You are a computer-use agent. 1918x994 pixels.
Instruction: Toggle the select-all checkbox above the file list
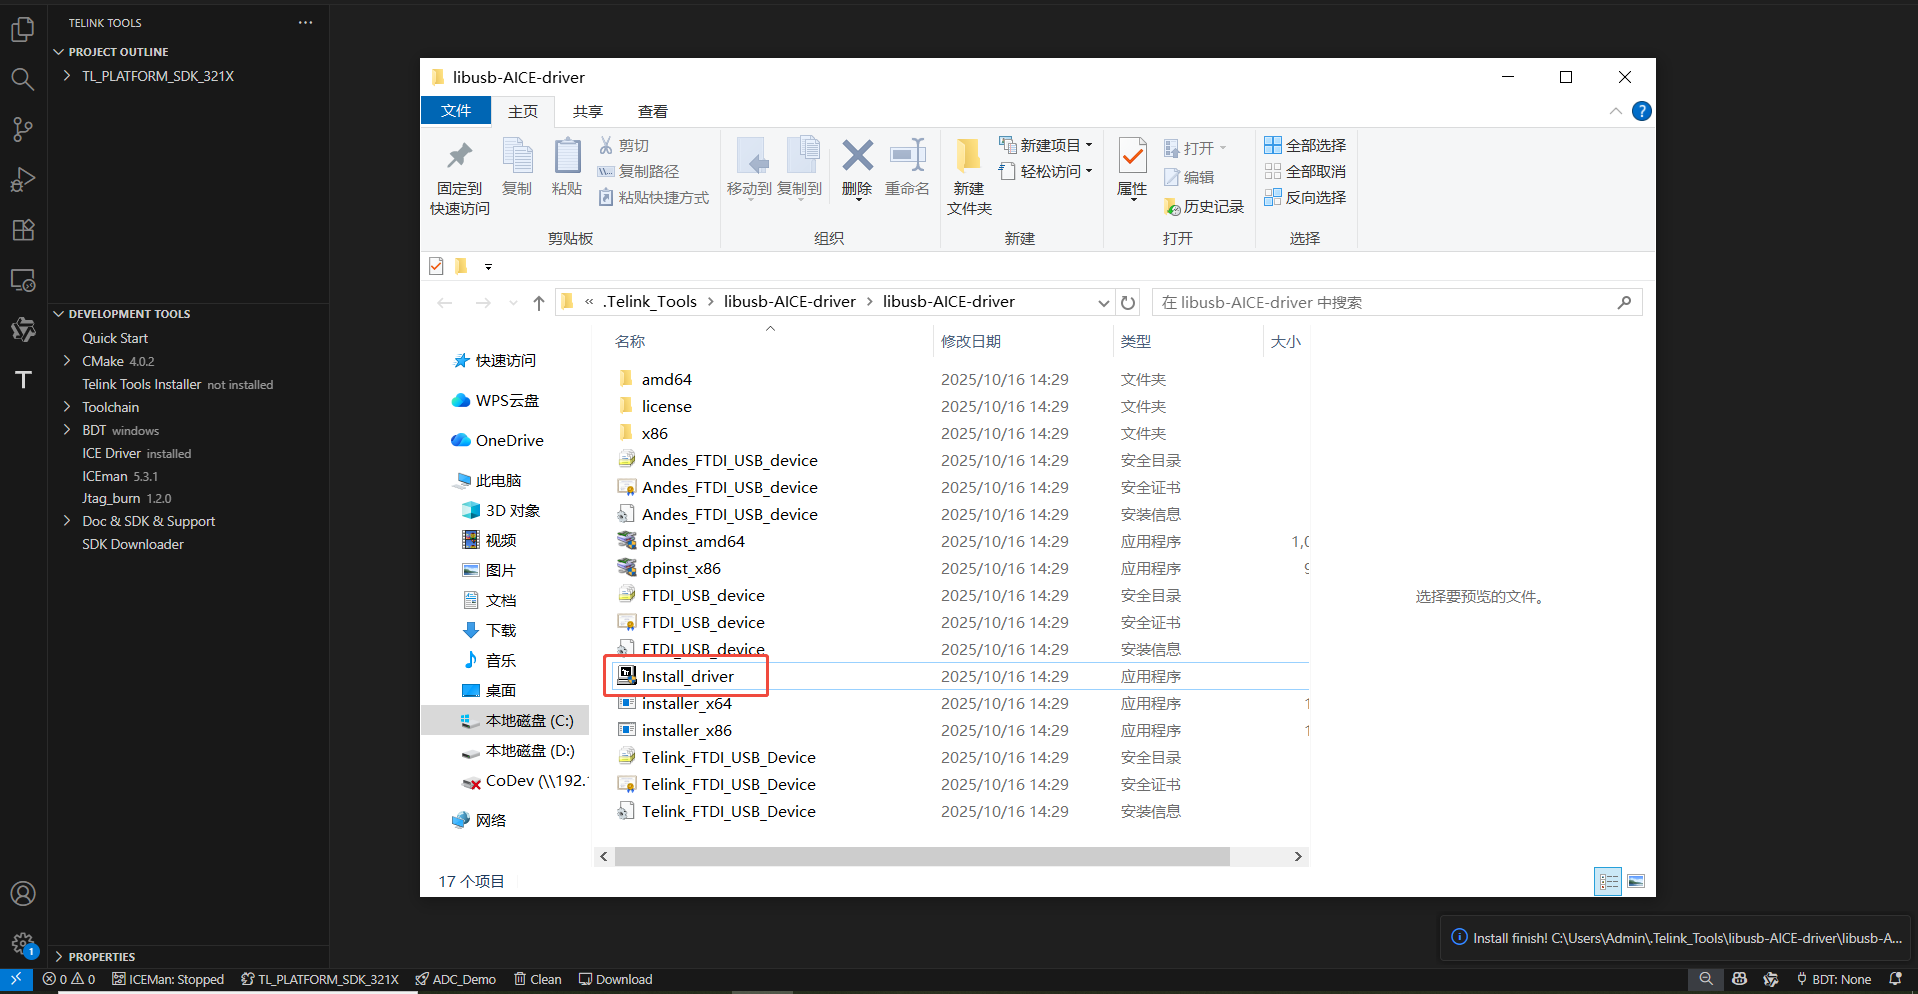click(x=436, y=265)
